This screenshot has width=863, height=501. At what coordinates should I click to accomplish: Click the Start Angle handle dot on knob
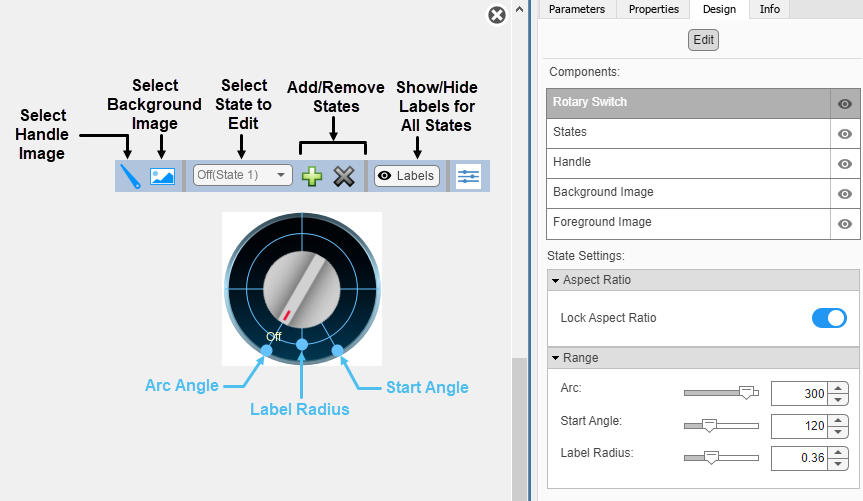coord(337,350)
